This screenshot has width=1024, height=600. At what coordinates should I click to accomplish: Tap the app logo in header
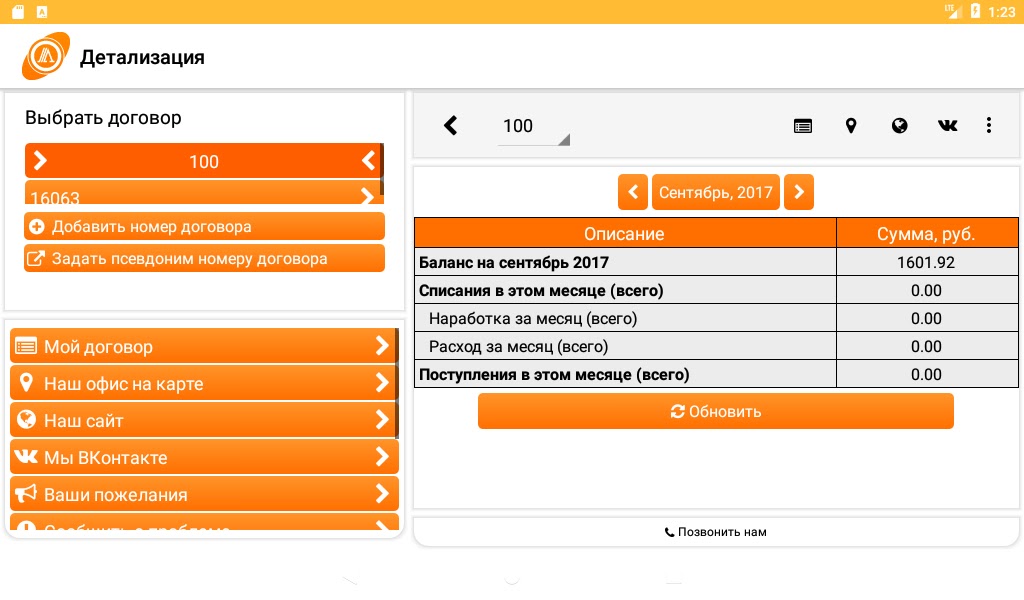[46, 57]
